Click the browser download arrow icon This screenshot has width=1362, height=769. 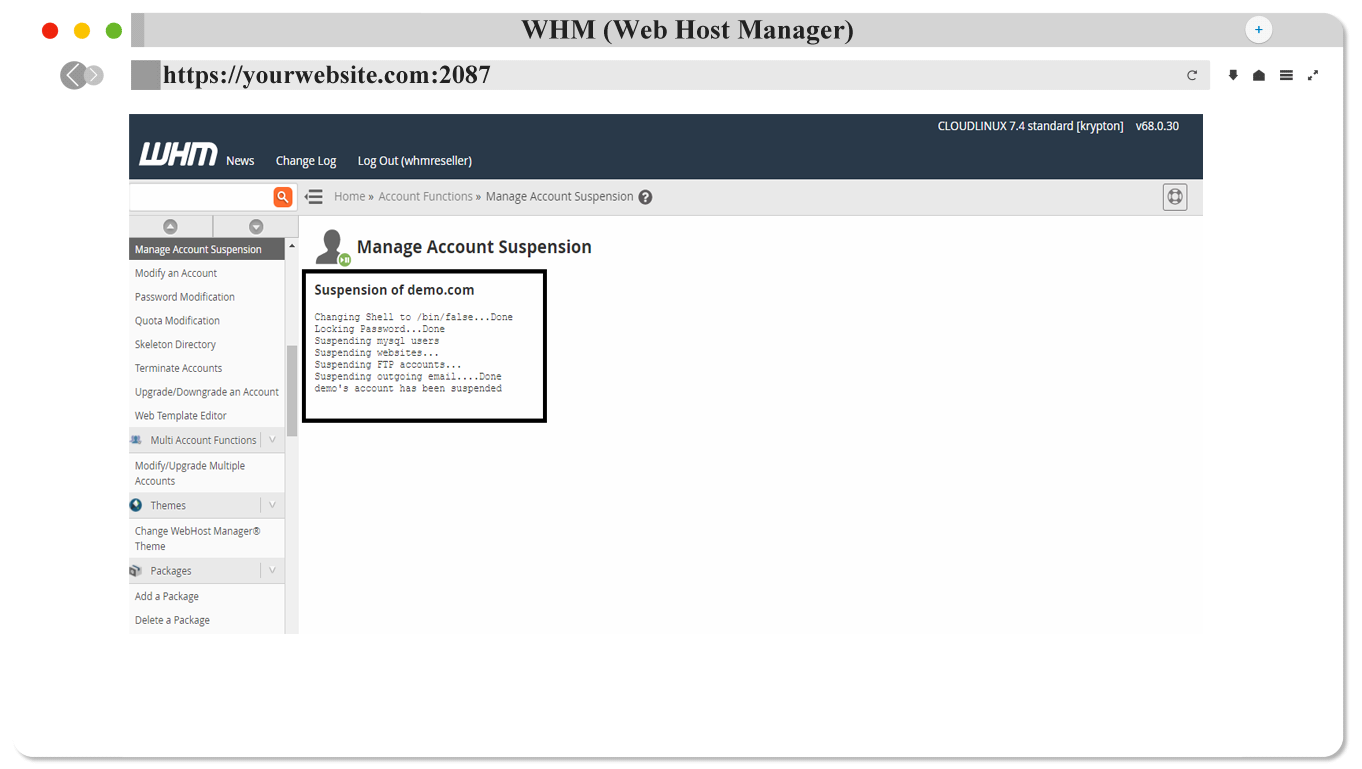click(x=1233, y=75)
